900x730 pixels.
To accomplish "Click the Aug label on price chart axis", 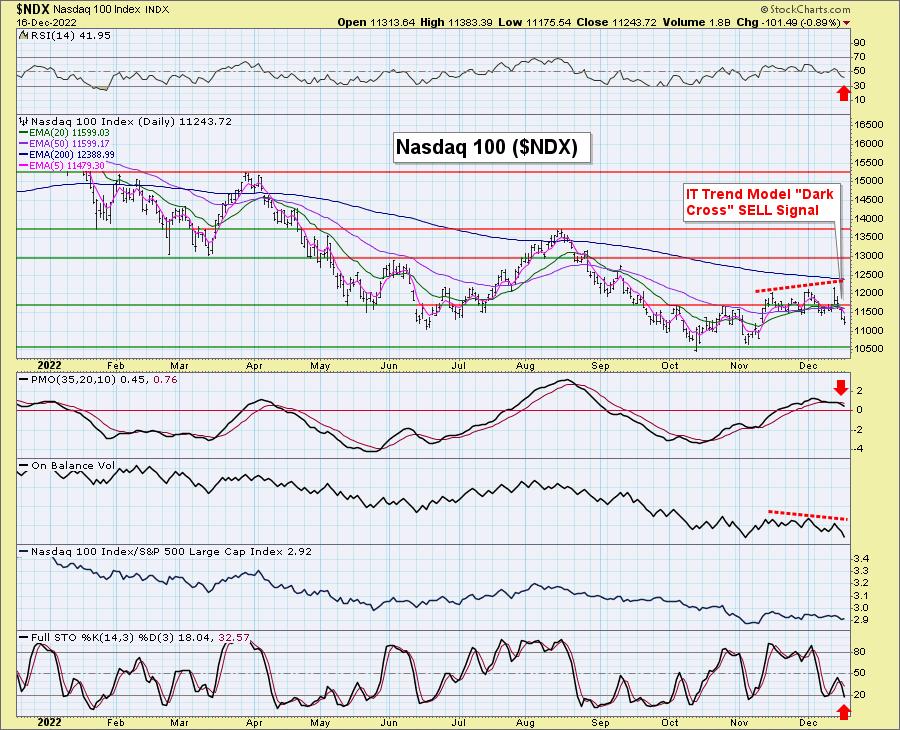I will pos(525,366).
